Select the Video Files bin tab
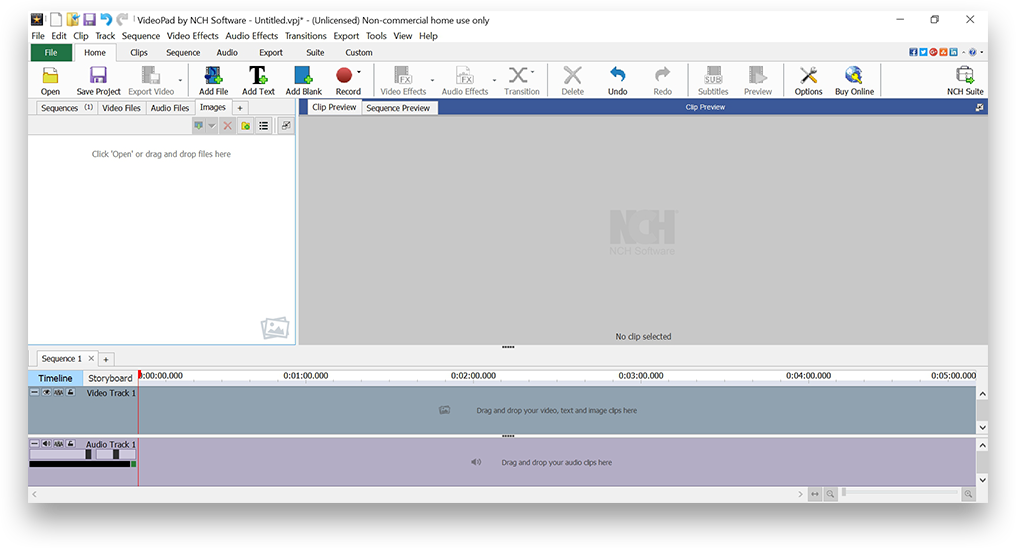 pos(121,108)
